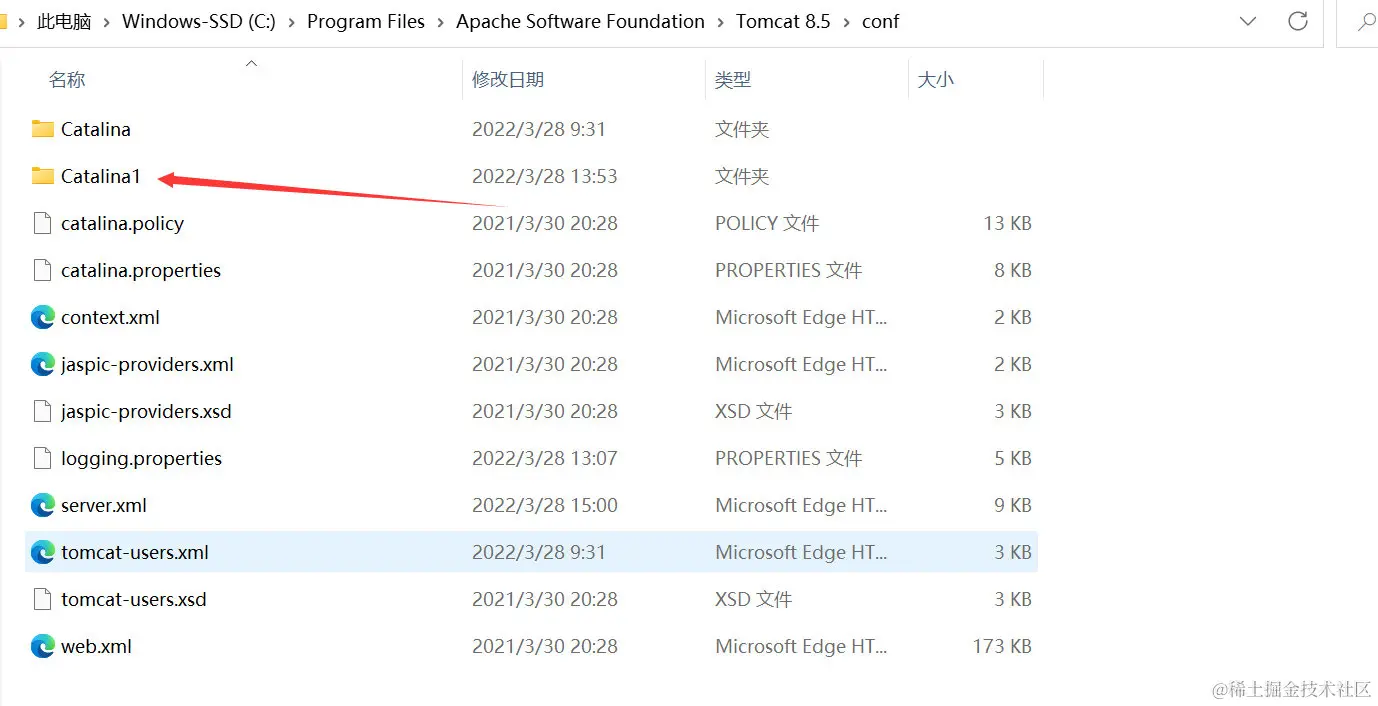Click the logging.properties file icon
This screenshot has width=1378, height=706.
coord(42,458)
